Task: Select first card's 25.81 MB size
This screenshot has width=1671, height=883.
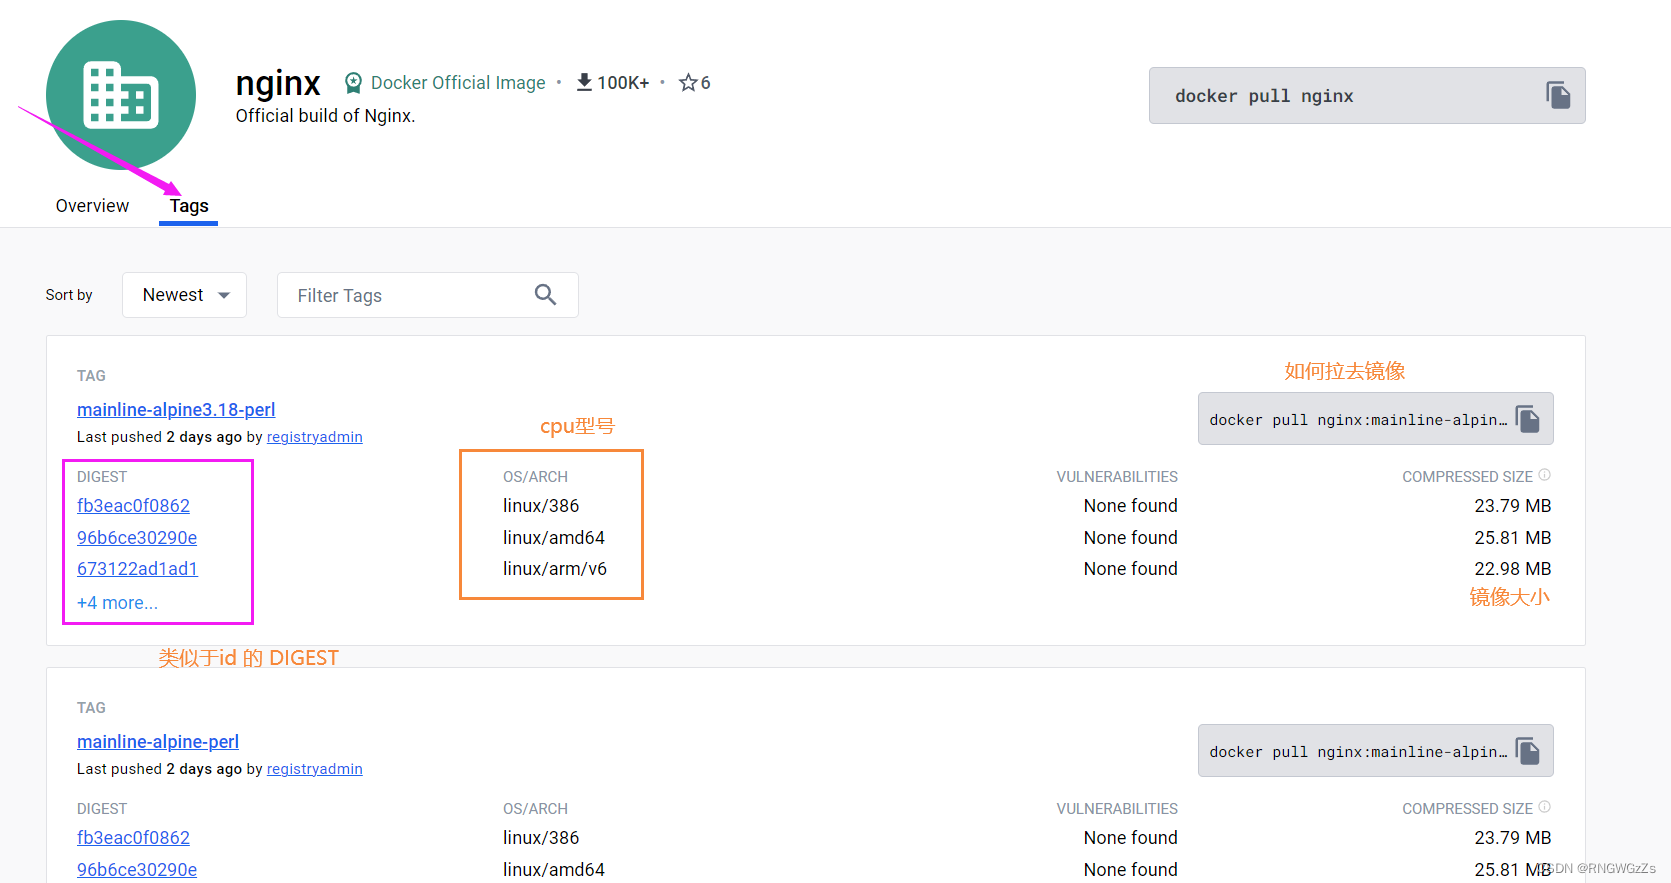Action: [x=1512, y=537]
